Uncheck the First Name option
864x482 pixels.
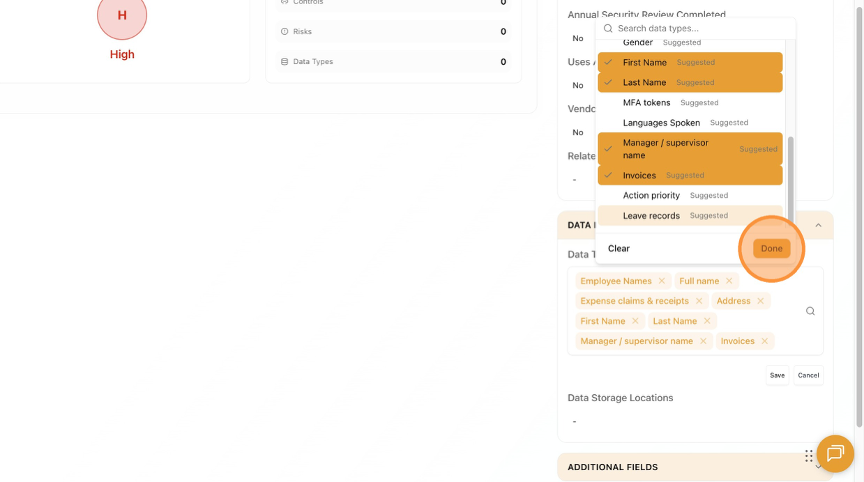(690, 63)
